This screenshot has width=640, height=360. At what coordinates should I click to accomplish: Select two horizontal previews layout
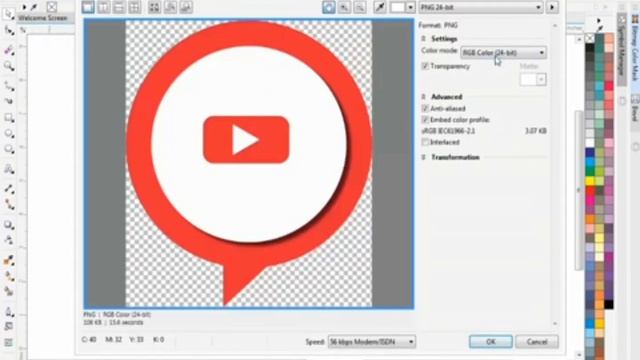click(119, 7)
